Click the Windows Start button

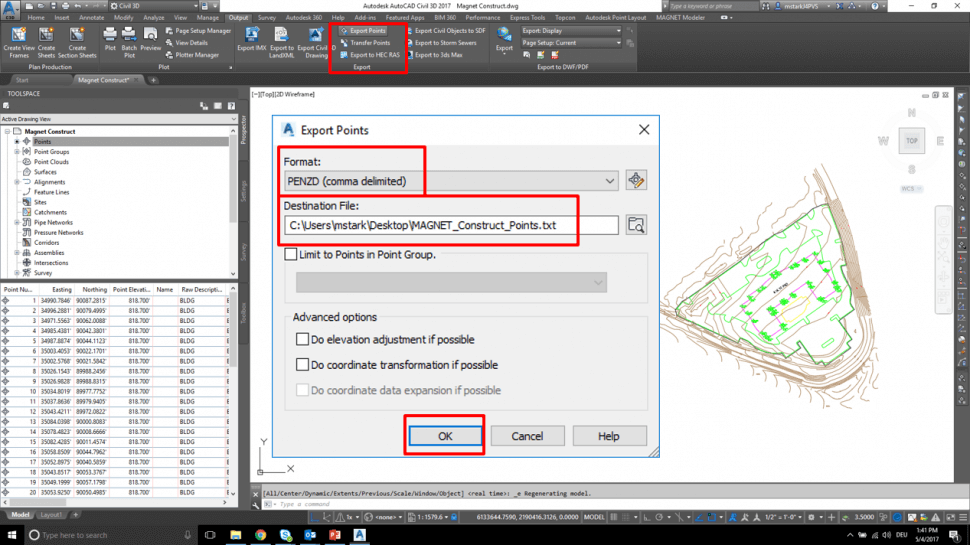click(12, 534)
